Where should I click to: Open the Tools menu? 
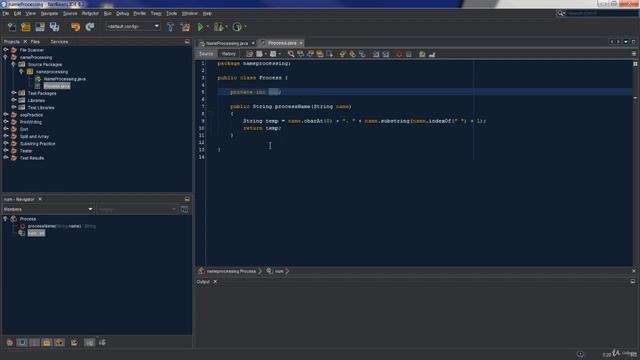[171, 13]
